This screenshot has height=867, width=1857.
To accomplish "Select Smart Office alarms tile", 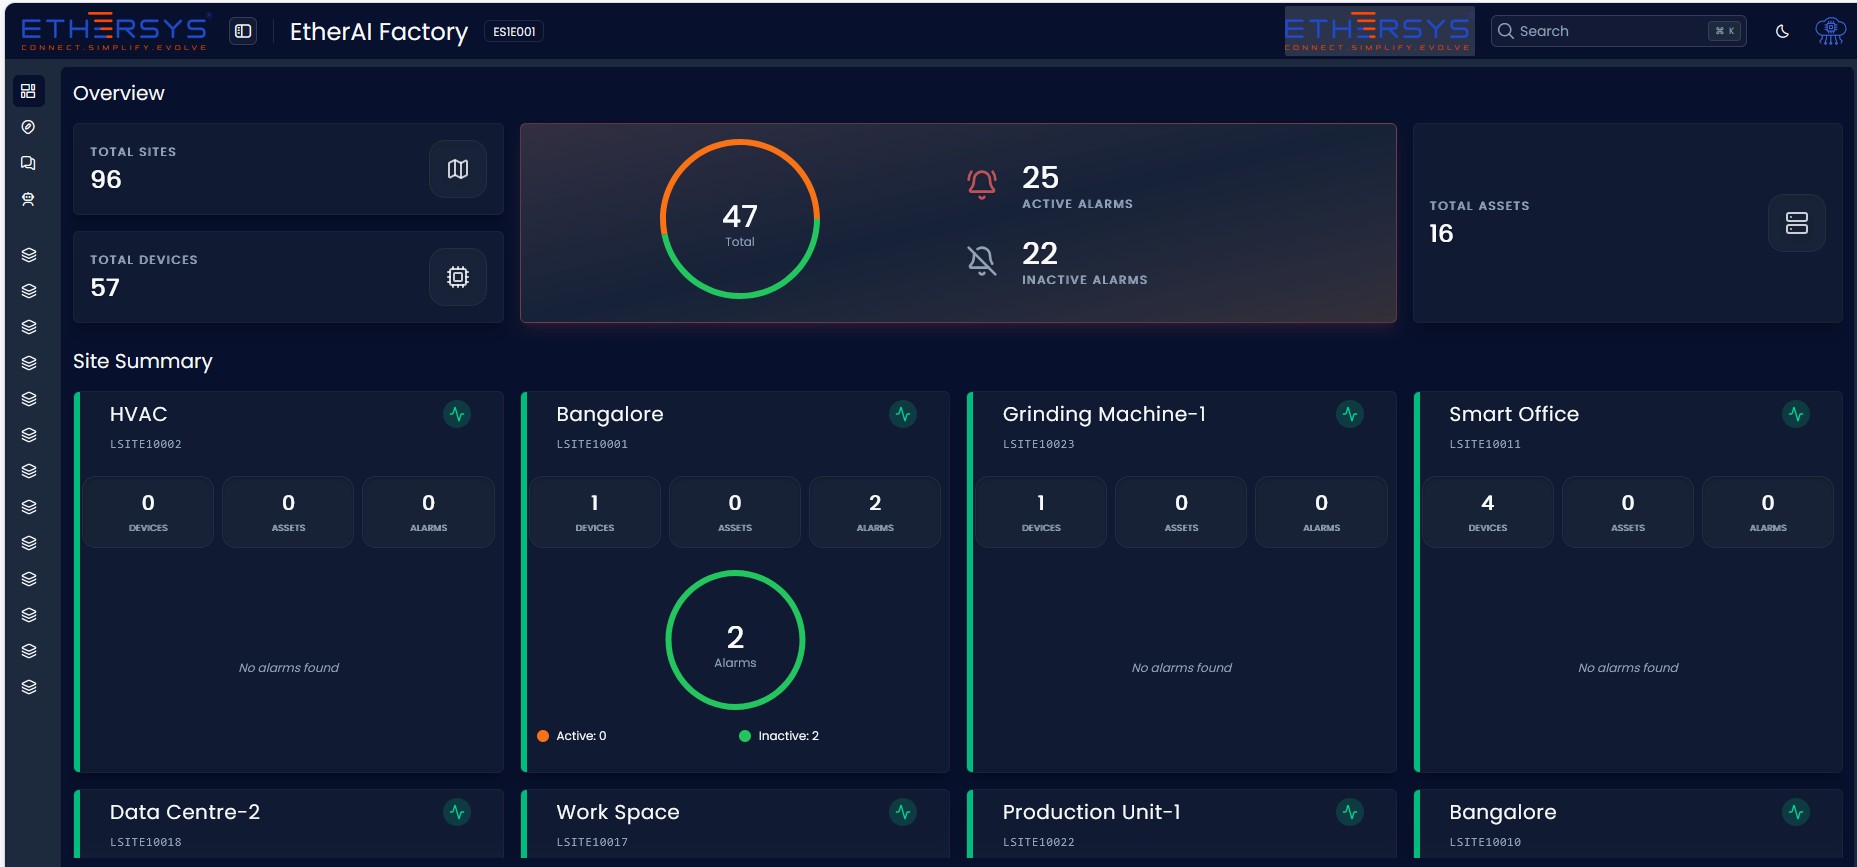I will pyautogui.click(x=1768, y=512).
